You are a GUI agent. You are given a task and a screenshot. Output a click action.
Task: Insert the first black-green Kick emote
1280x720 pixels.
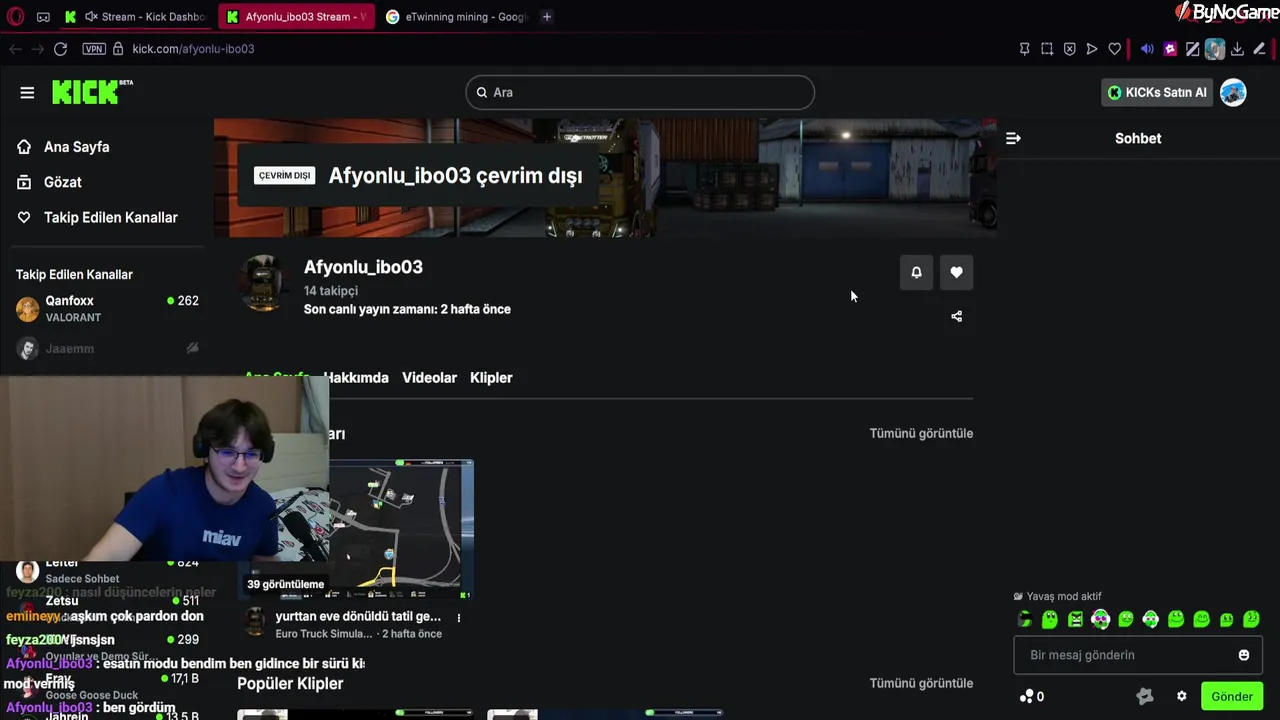tap(1024, 619)
